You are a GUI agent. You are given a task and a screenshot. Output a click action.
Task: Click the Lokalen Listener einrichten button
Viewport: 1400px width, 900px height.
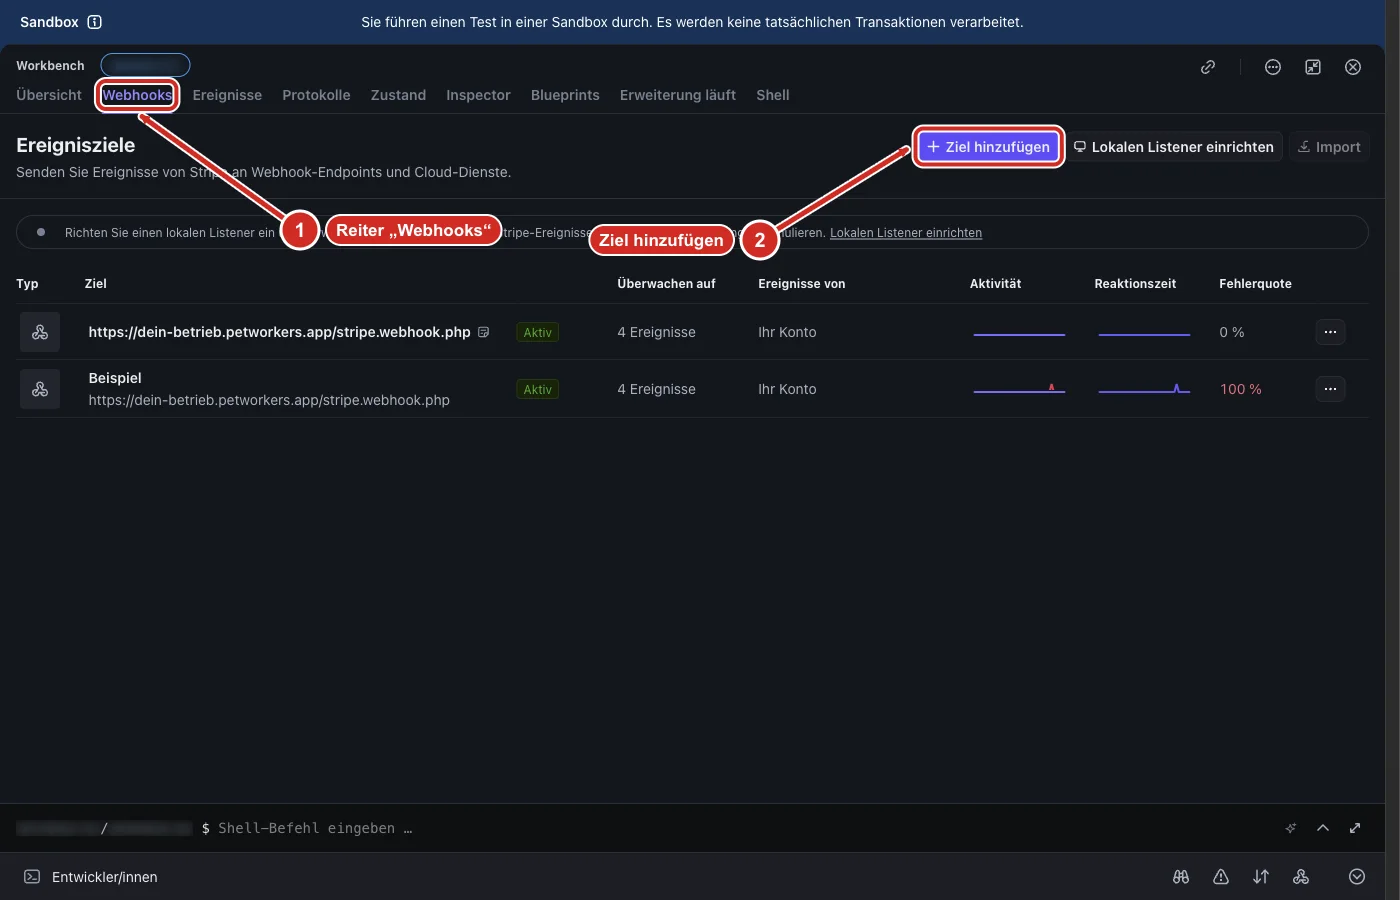tap(1174, 147)
